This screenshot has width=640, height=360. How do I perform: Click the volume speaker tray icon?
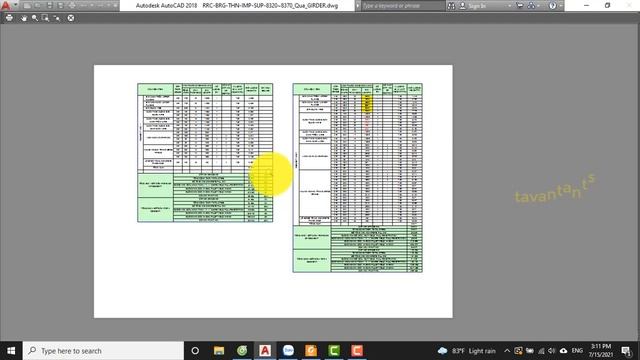(552, 351)
